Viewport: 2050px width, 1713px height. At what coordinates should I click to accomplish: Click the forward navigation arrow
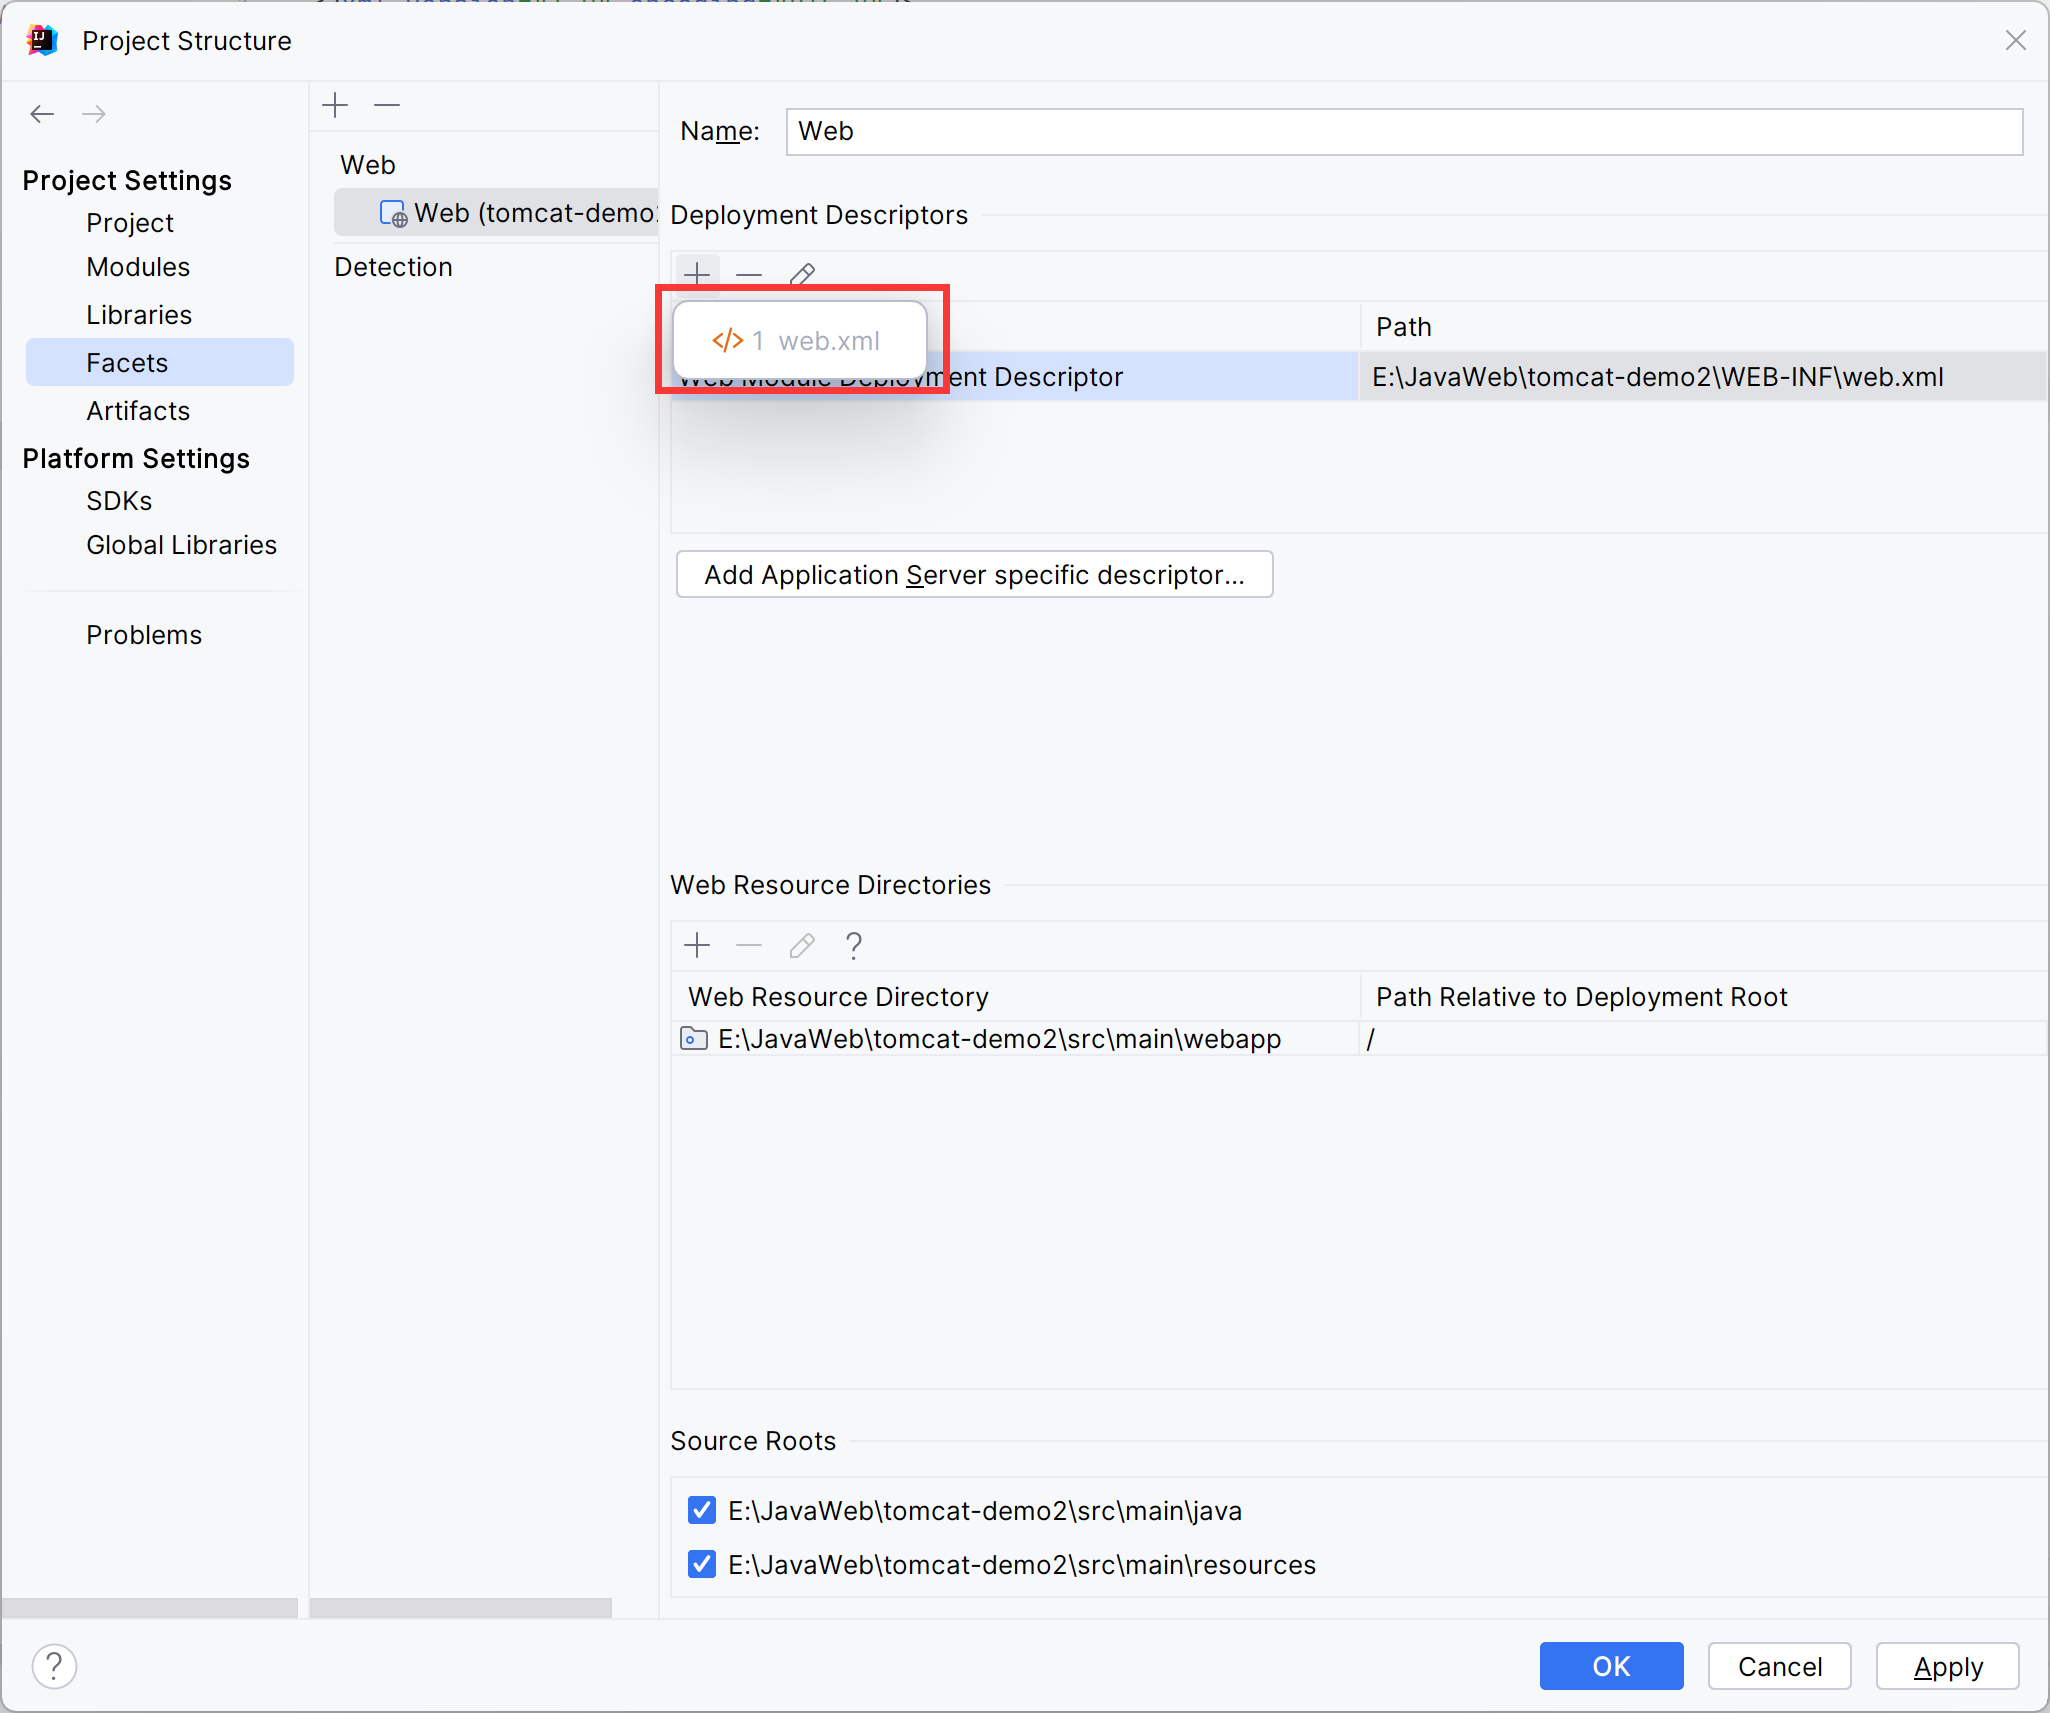(94, 114)
